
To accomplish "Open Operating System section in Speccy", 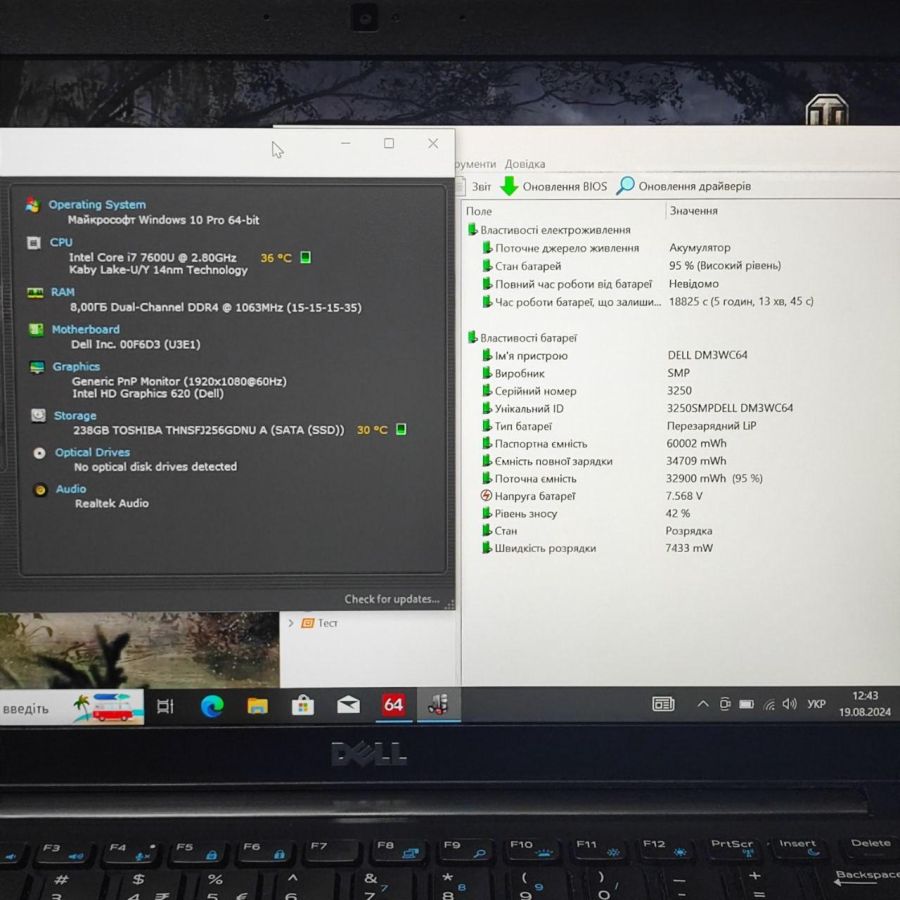I will tap(96, 204).
